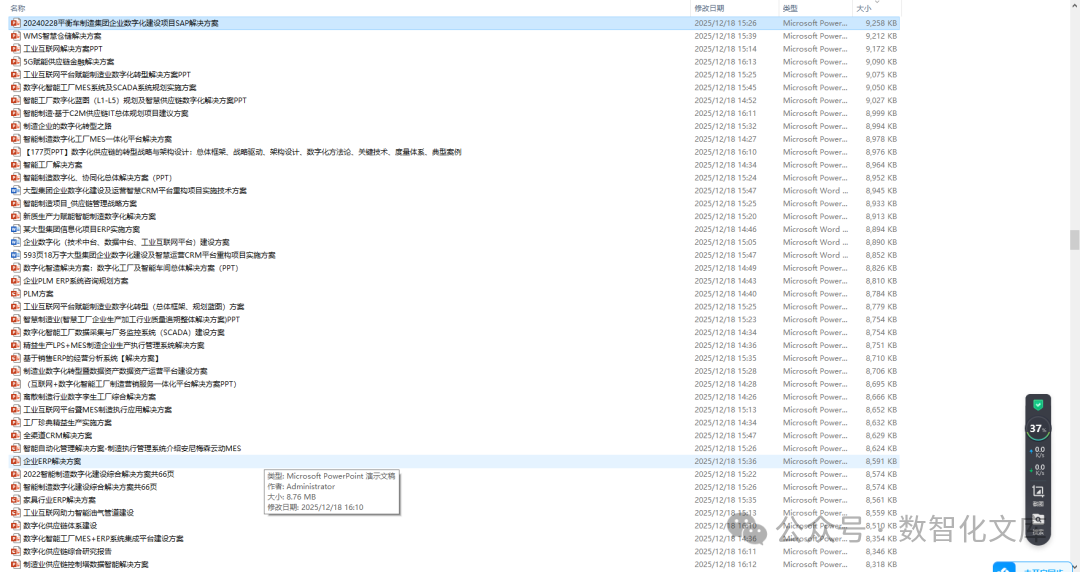
Task: Click the PowerPoint icon of WMS智慧仓储解决方案
Action: click(x=16, y=36)
